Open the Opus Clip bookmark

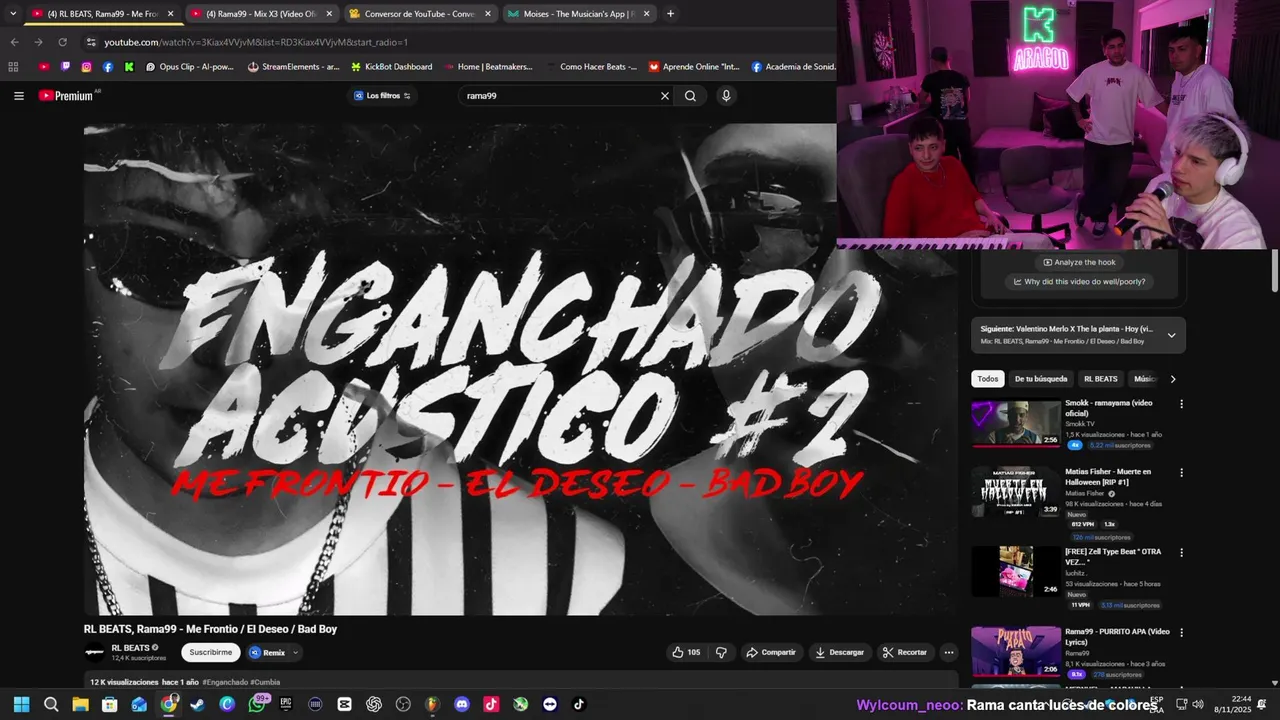point(189,67)
